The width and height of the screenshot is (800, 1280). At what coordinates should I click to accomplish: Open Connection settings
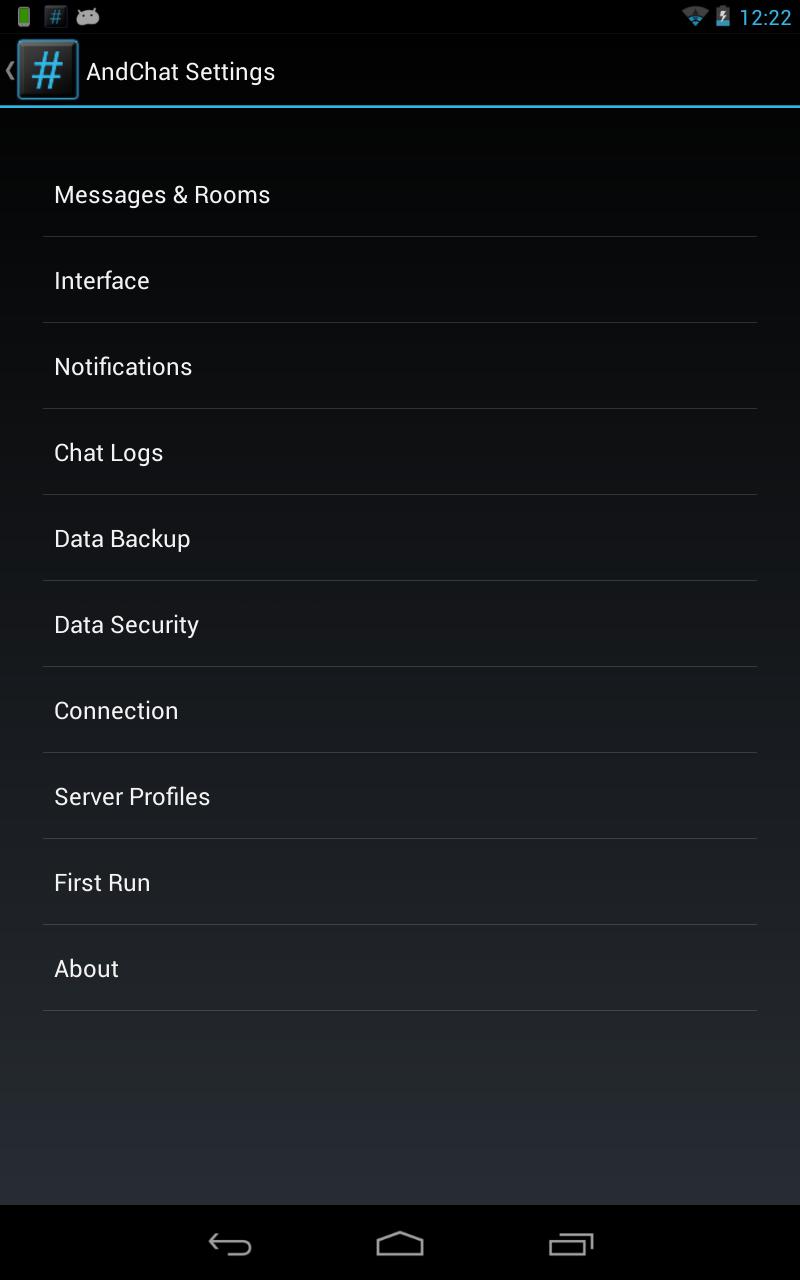coord(400,711)
